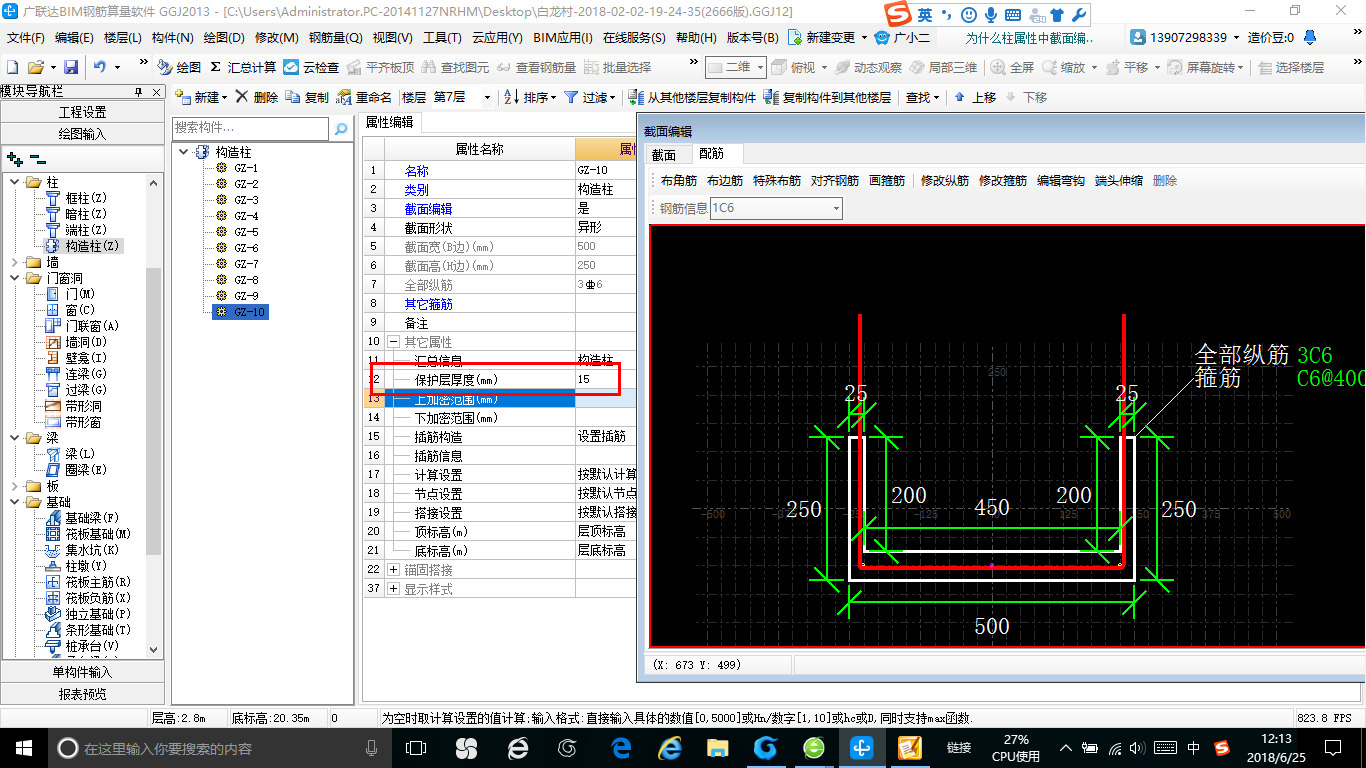This screenshot has height=768, width=1366.
Task: Click the 上移 move up arrow
Action: [x=975, y=97]
